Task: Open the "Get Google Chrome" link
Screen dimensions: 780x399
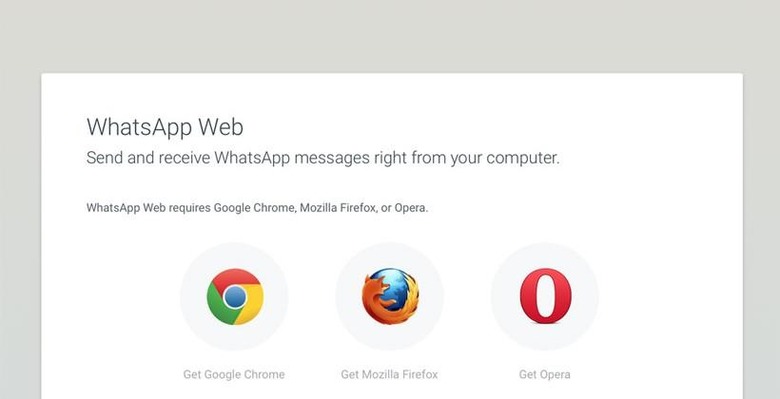Action: pos(234,374)
